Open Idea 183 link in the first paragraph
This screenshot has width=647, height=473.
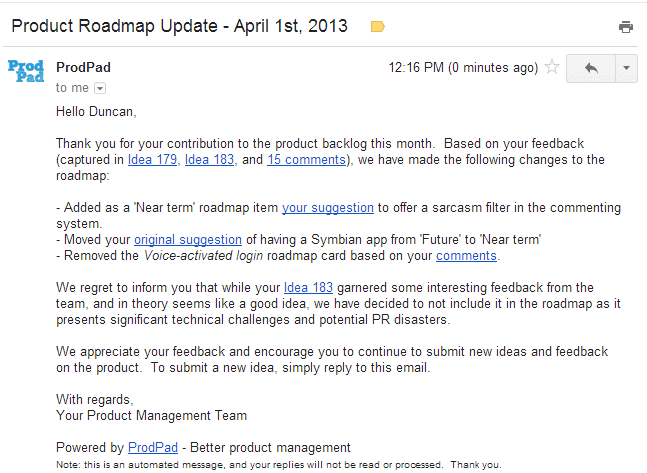212,160
